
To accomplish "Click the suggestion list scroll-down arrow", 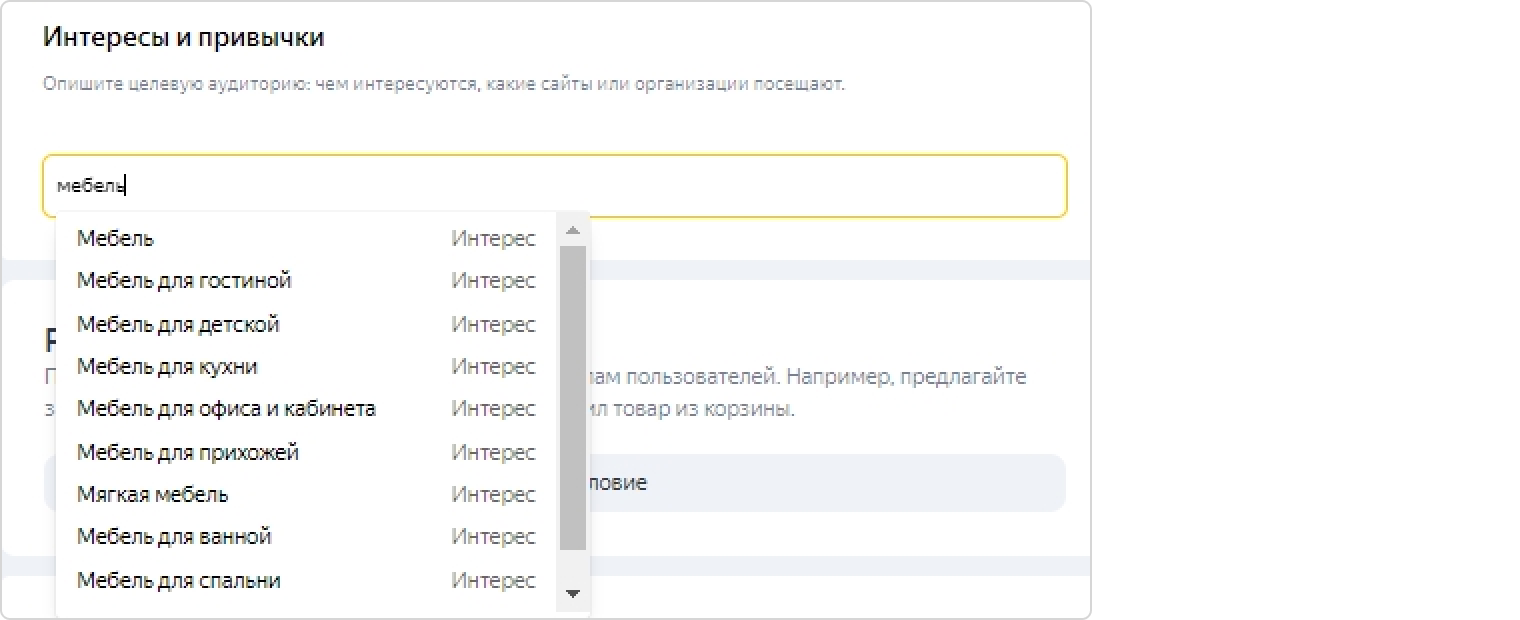I will coord(573,594).
